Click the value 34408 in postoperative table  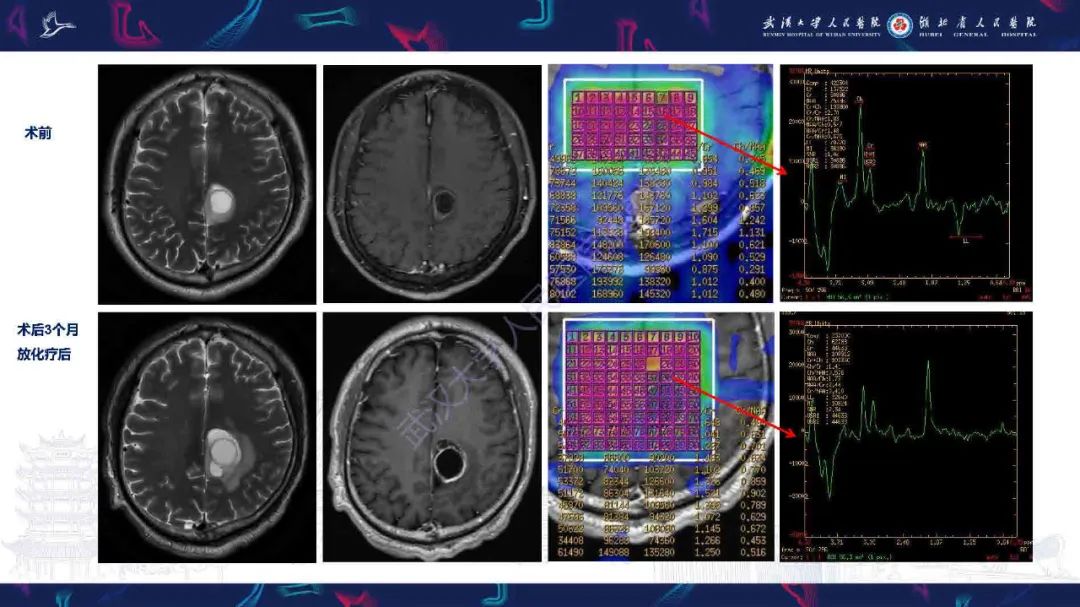(x=569, y=541)
